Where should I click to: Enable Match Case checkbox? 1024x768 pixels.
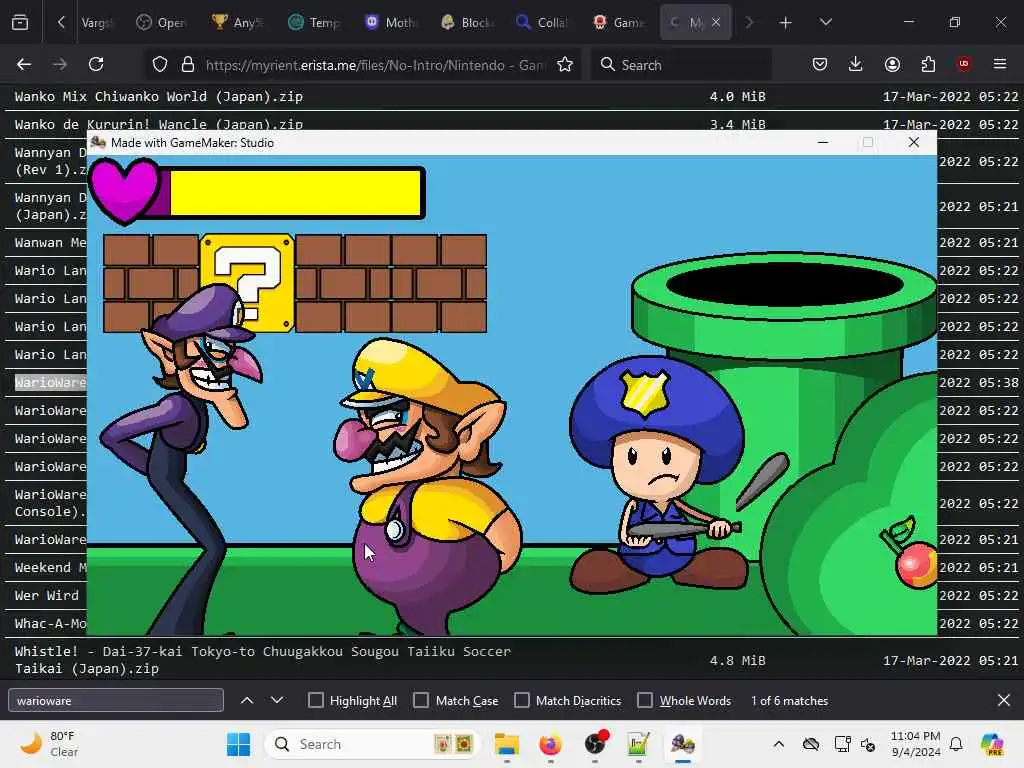[x=421, y=700]
